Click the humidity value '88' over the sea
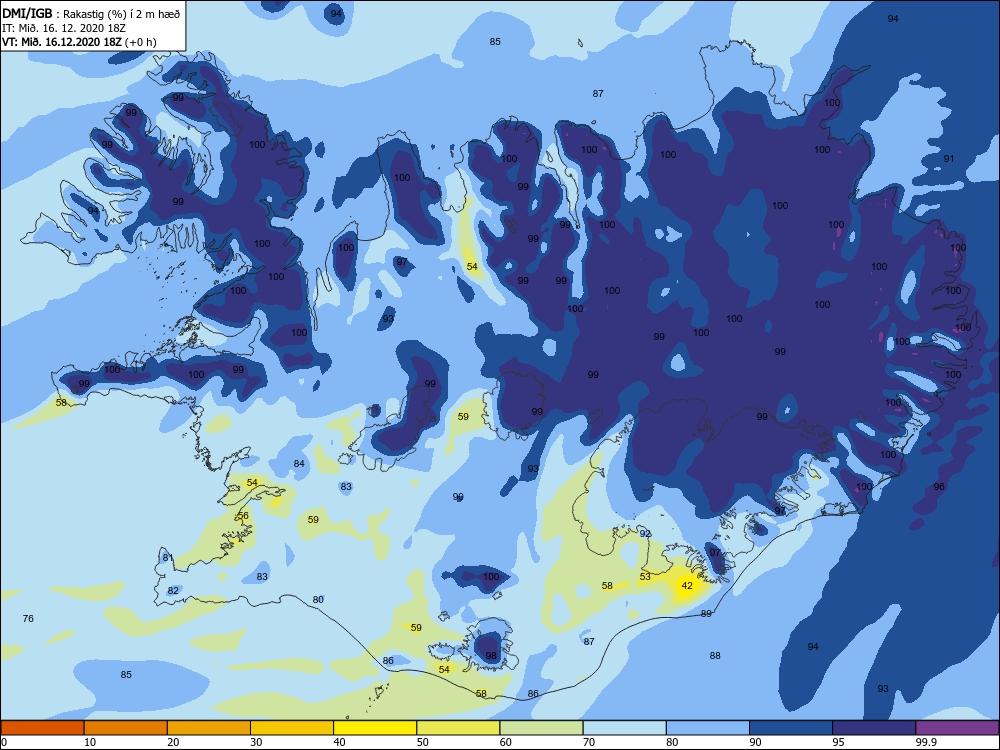 [715, 656]
